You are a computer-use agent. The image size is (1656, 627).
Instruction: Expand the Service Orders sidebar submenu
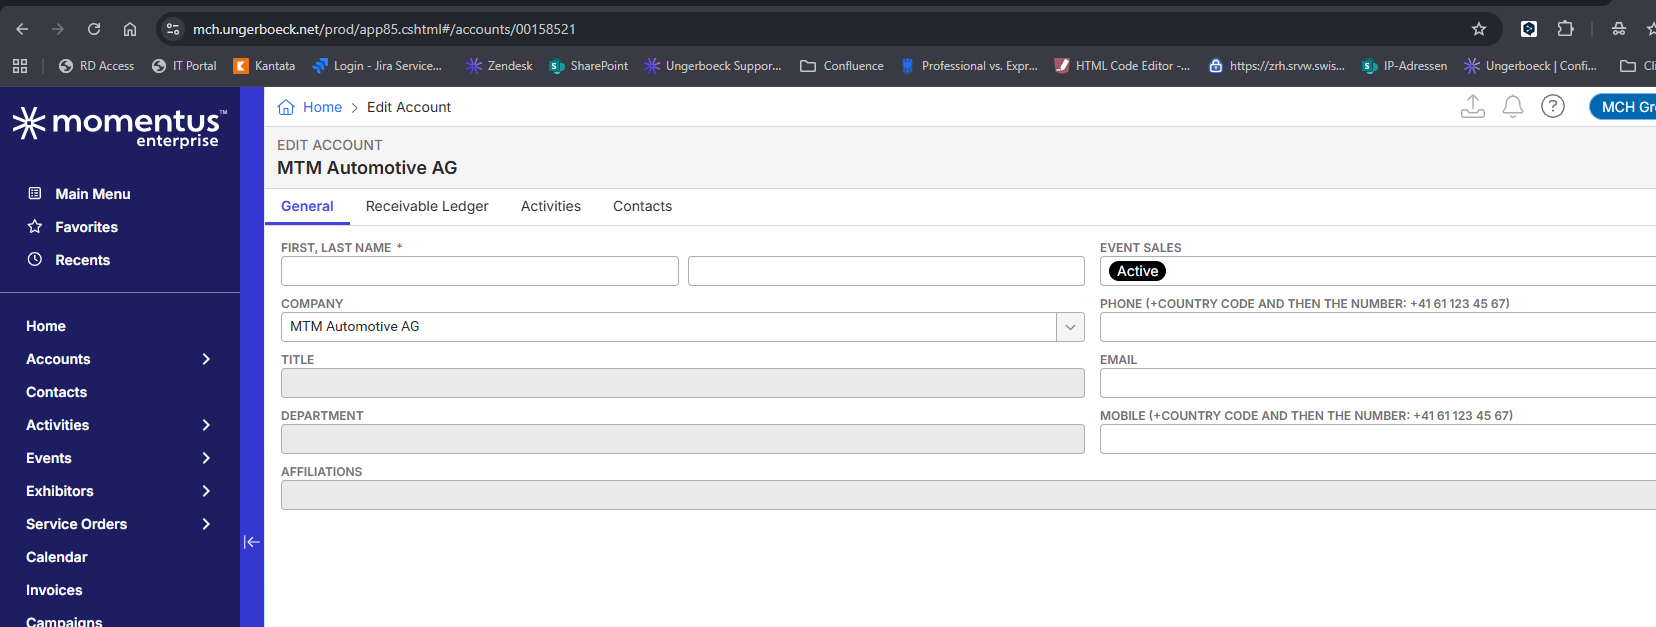click(206, 524)
